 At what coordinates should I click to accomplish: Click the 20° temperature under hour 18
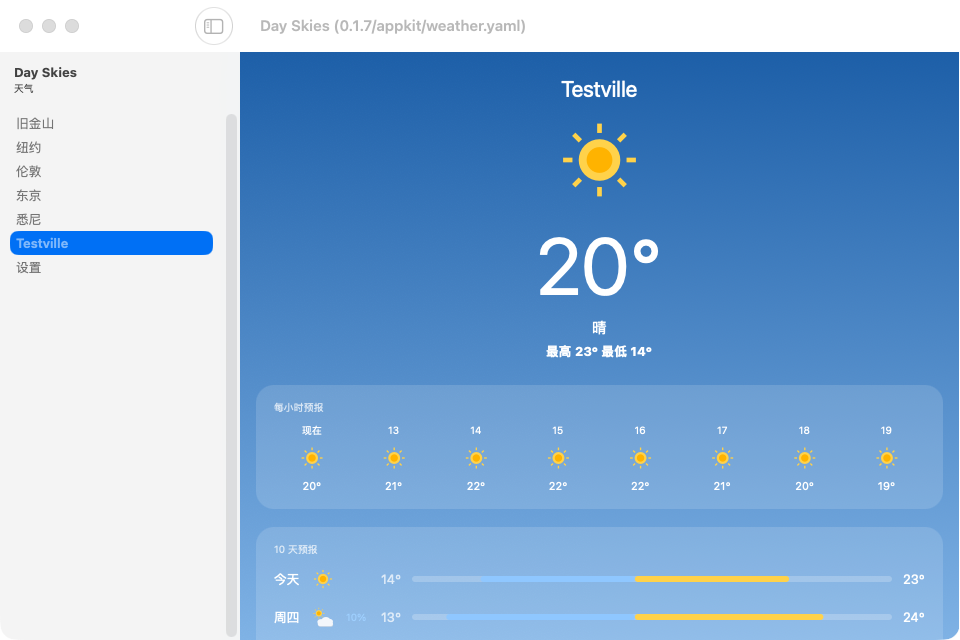pyautogui.click(x=804, y=486)
